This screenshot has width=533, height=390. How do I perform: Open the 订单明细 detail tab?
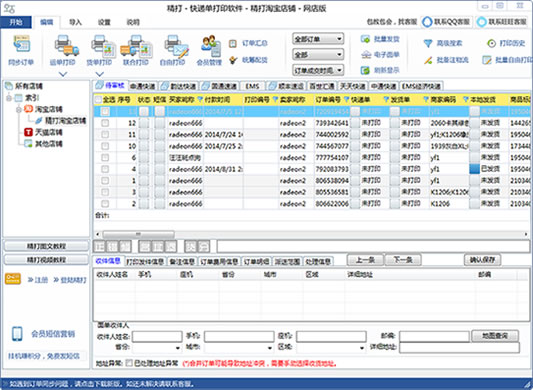point(256,261)
